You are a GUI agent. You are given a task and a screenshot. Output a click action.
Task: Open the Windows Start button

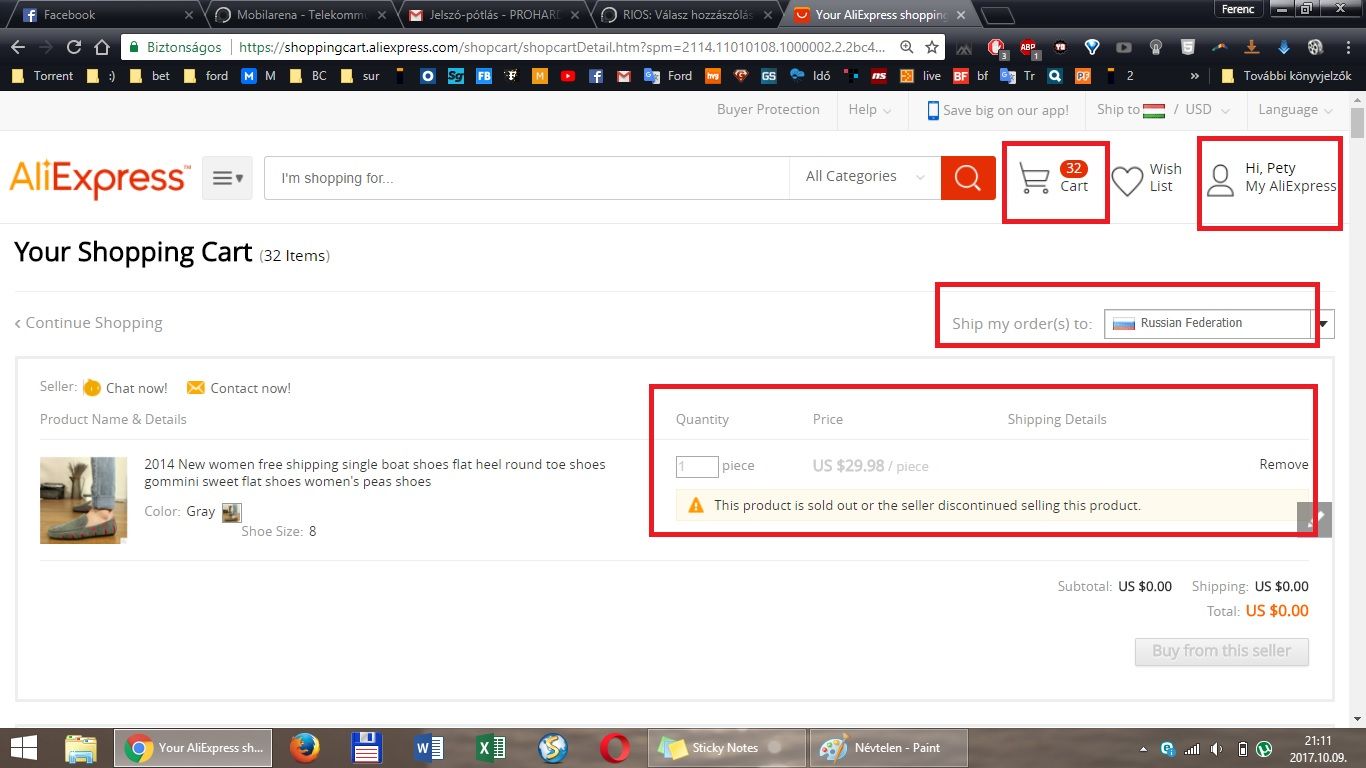24,748
